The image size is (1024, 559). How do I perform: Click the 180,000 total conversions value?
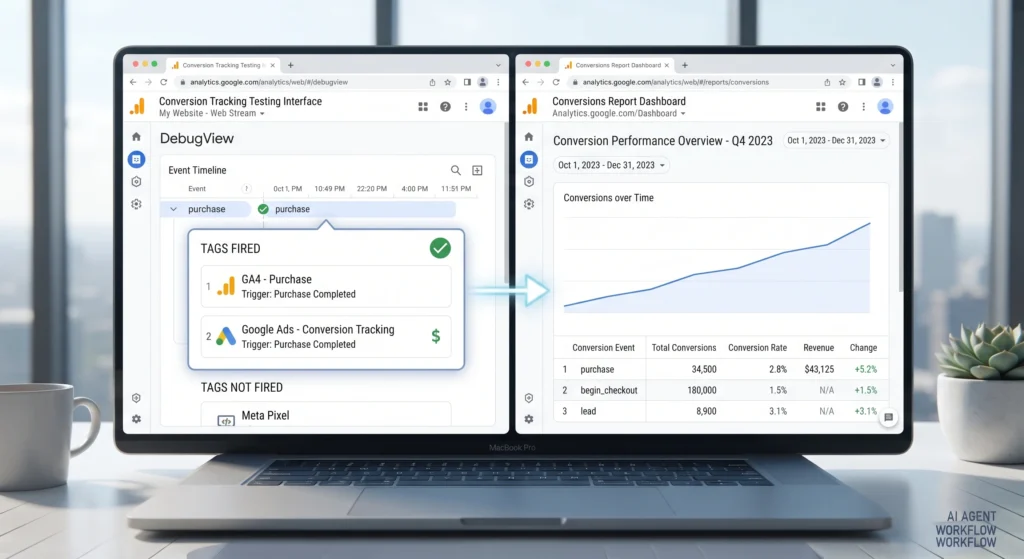click(701, 390)
